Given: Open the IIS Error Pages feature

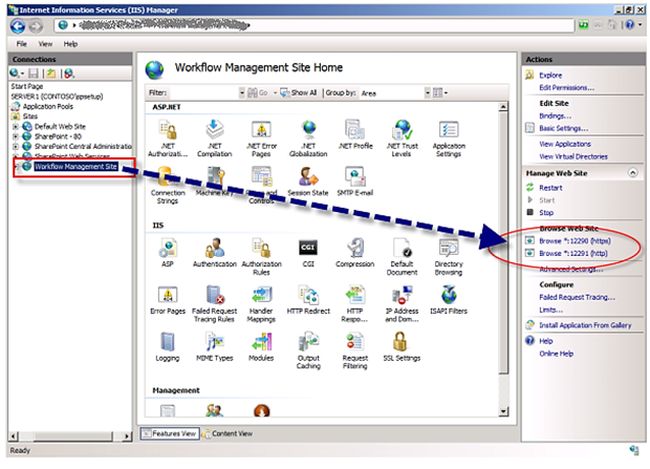Looking at the screenshot, I should 167,300.
